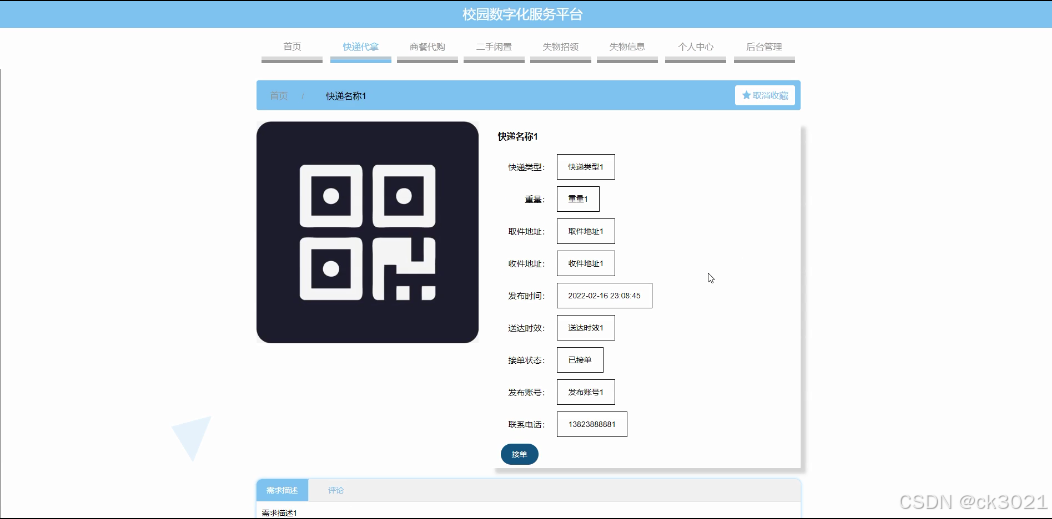Click the 已接单 status box

[580, 360]
